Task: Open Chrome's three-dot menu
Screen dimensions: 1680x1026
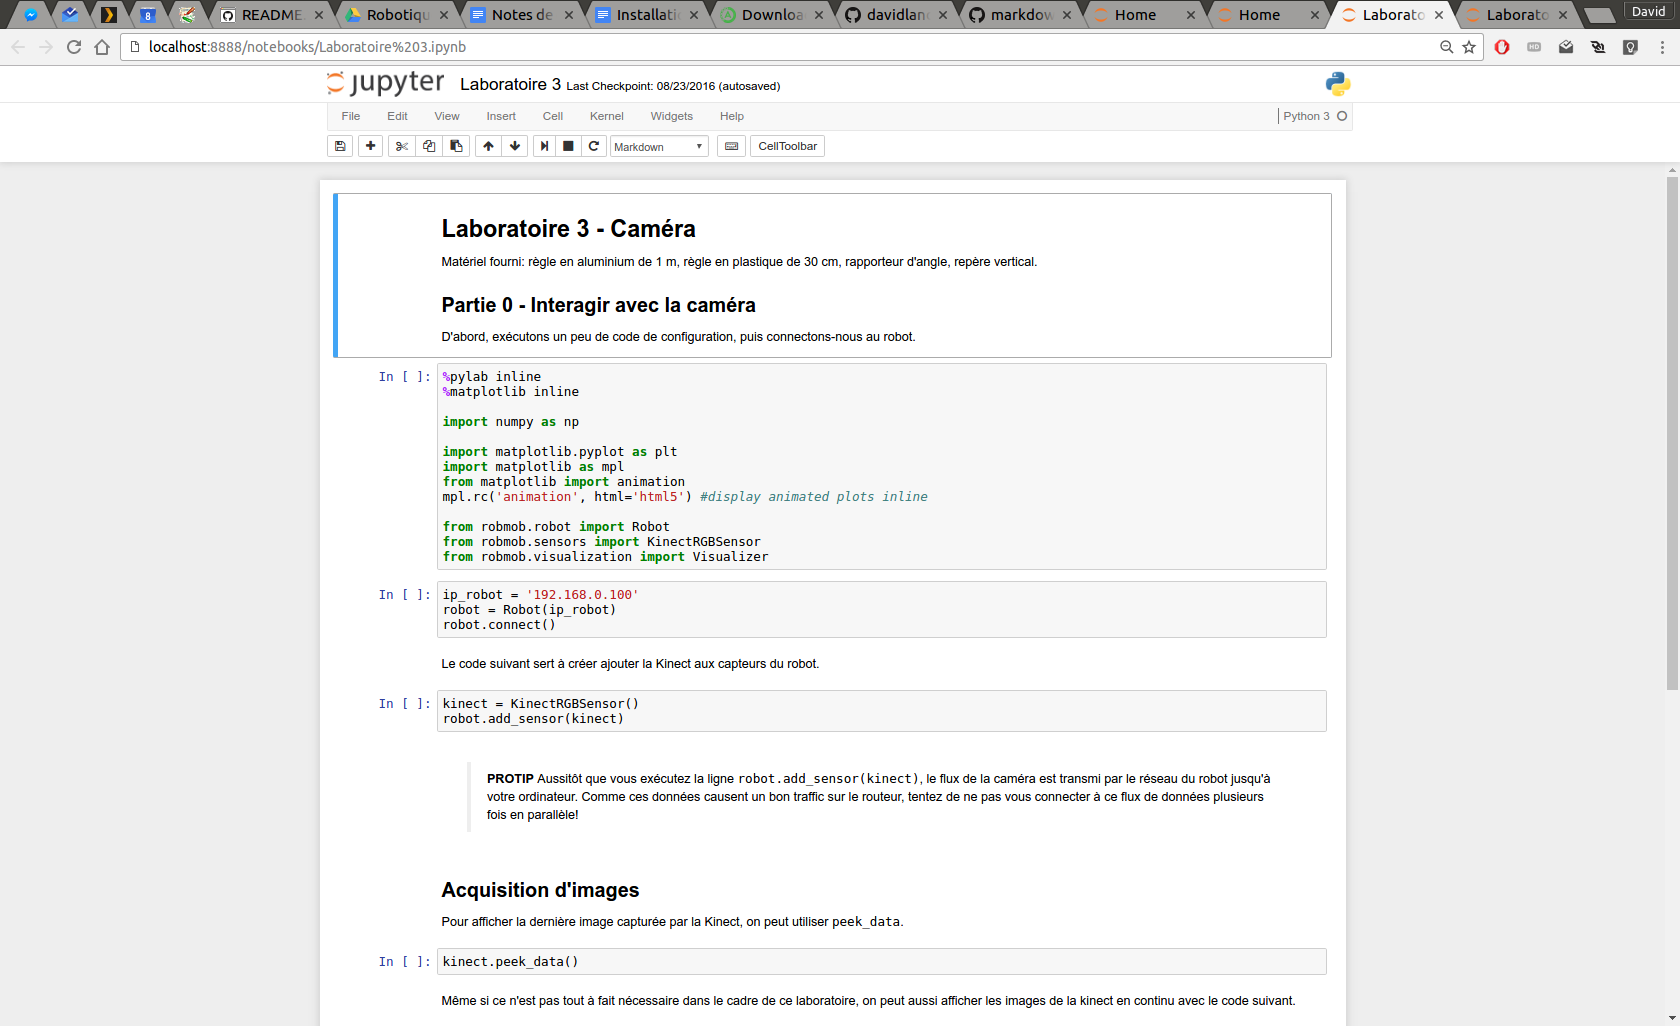Action: (1662, 47)
